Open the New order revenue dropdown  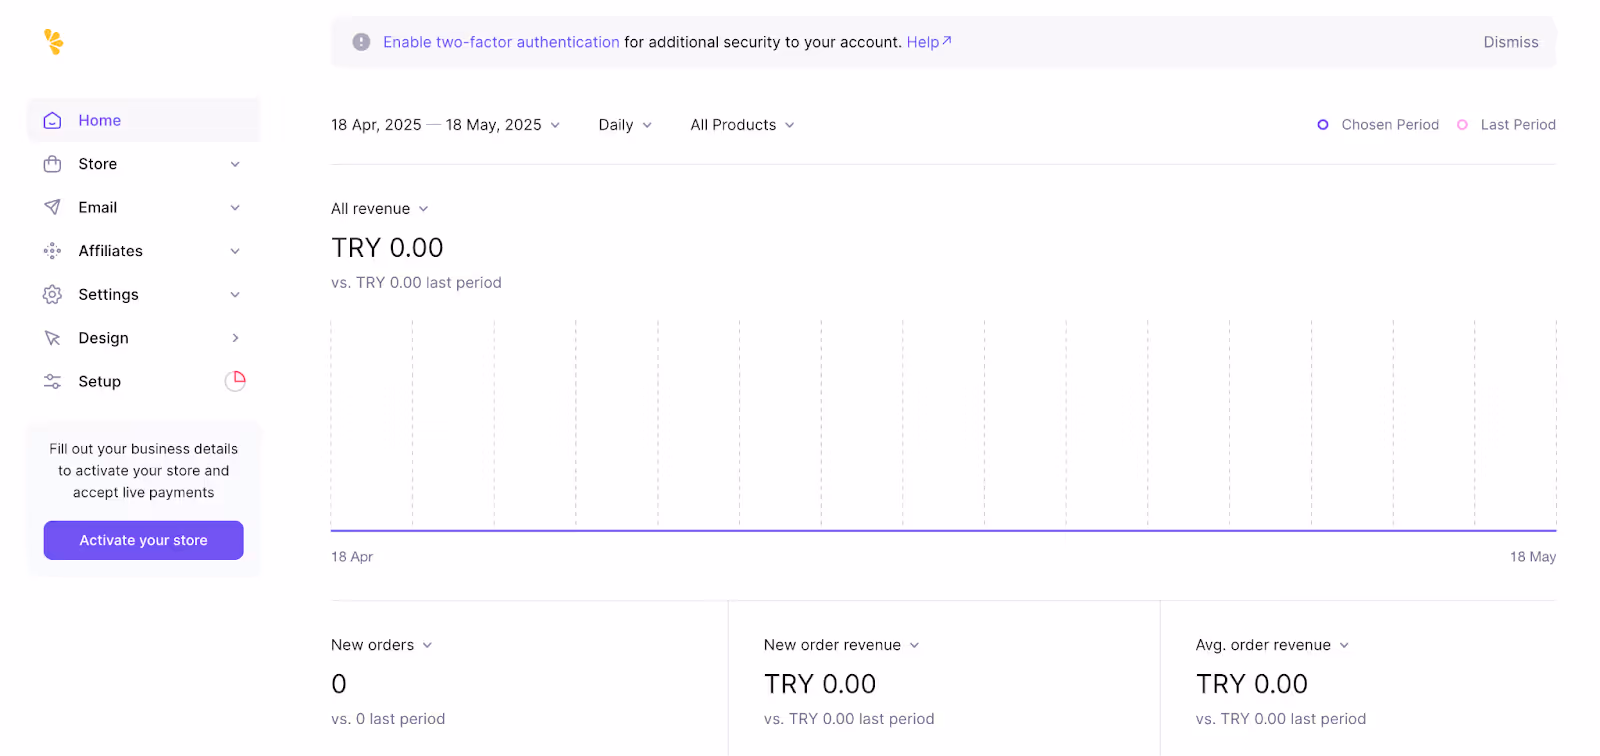coord(842,645)
